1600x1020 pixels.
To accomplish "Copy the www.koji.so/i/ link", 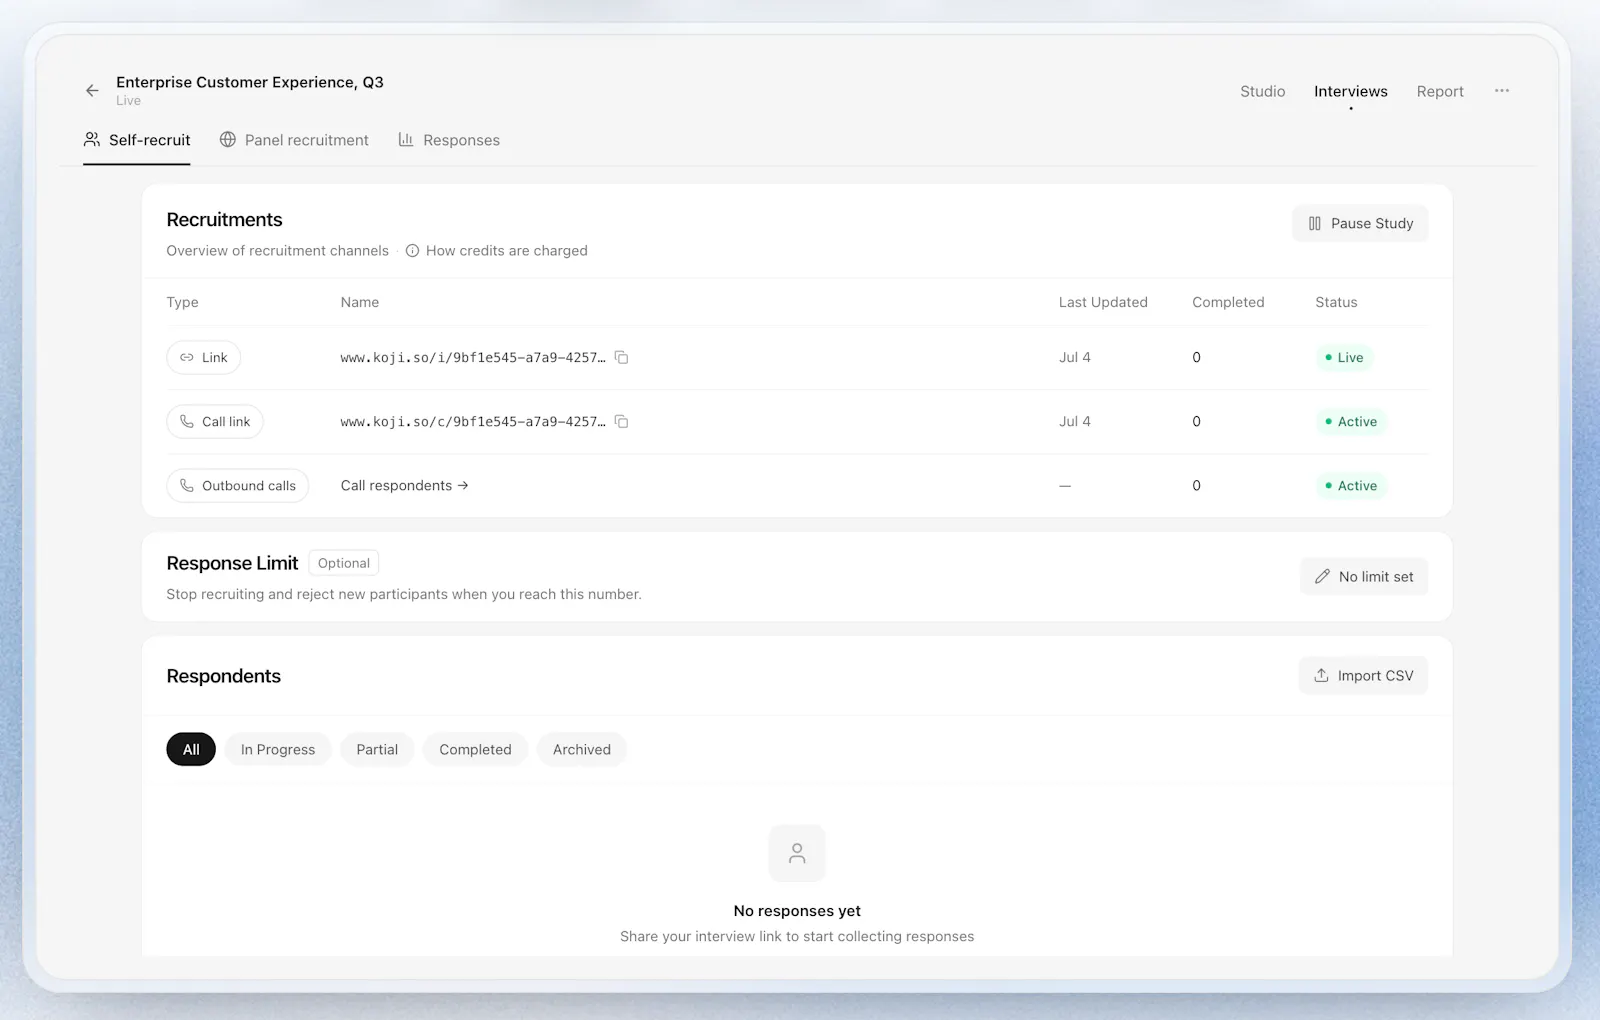I will [x=621, y=357].
